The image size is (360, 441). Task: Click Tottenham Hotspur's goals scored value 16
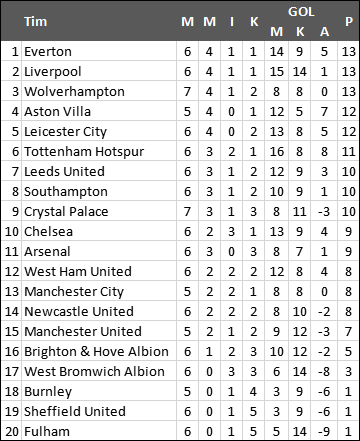pyautogui.click(x=277, y=152)
